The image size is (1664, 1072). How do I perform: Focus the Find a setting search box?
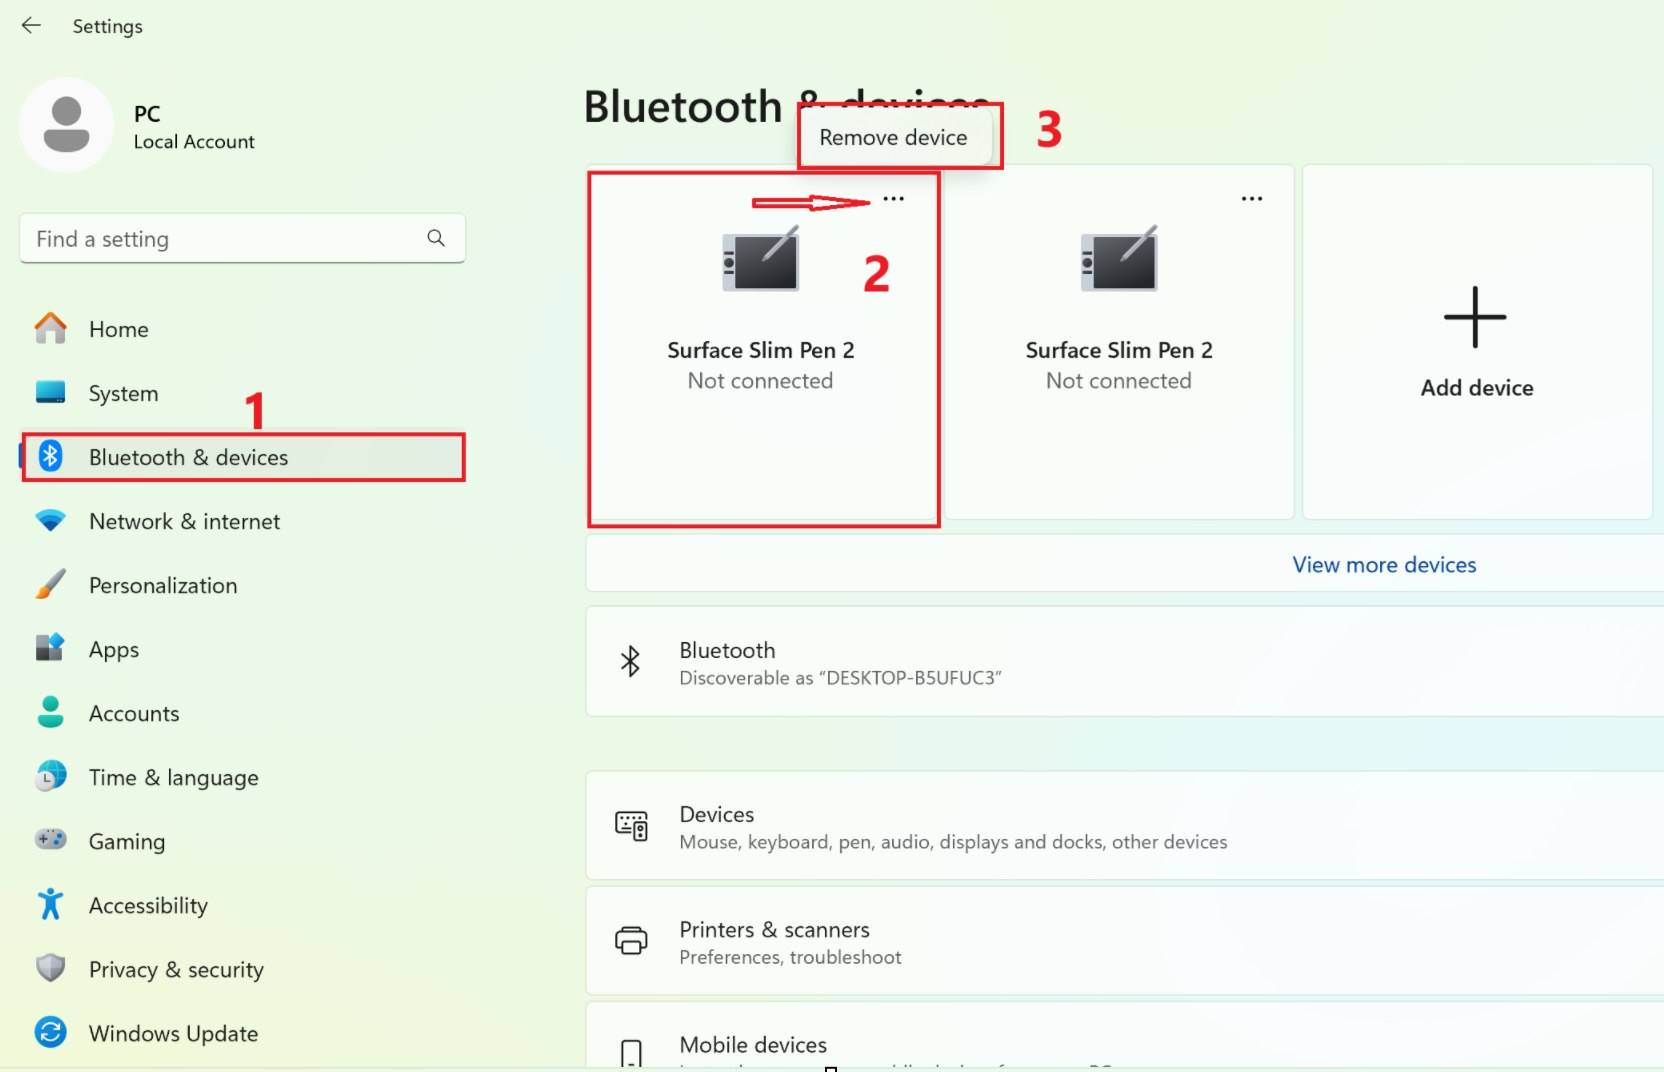click(x=242, y=238)
